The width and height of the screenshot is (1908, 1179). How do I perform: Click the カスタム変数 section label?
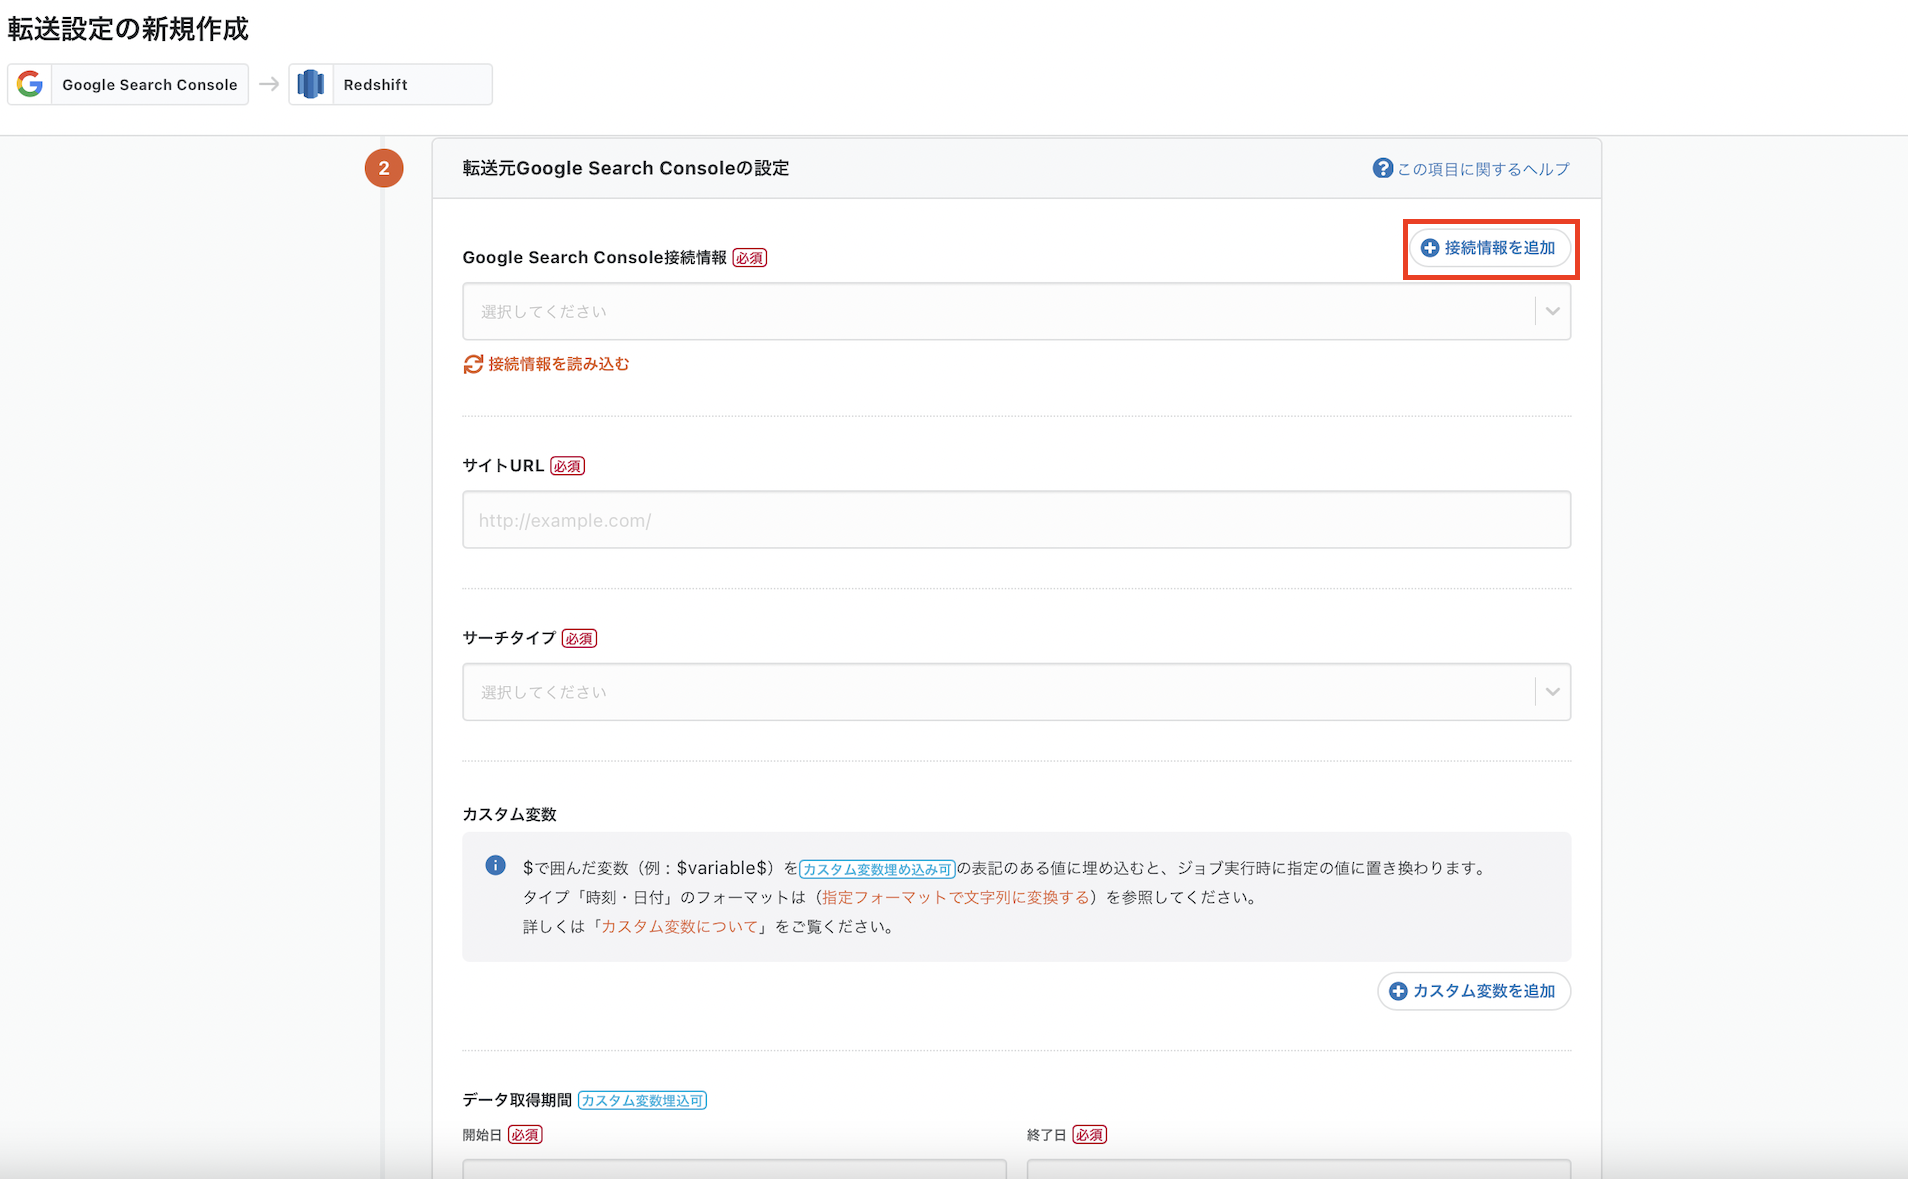[509, 814]
